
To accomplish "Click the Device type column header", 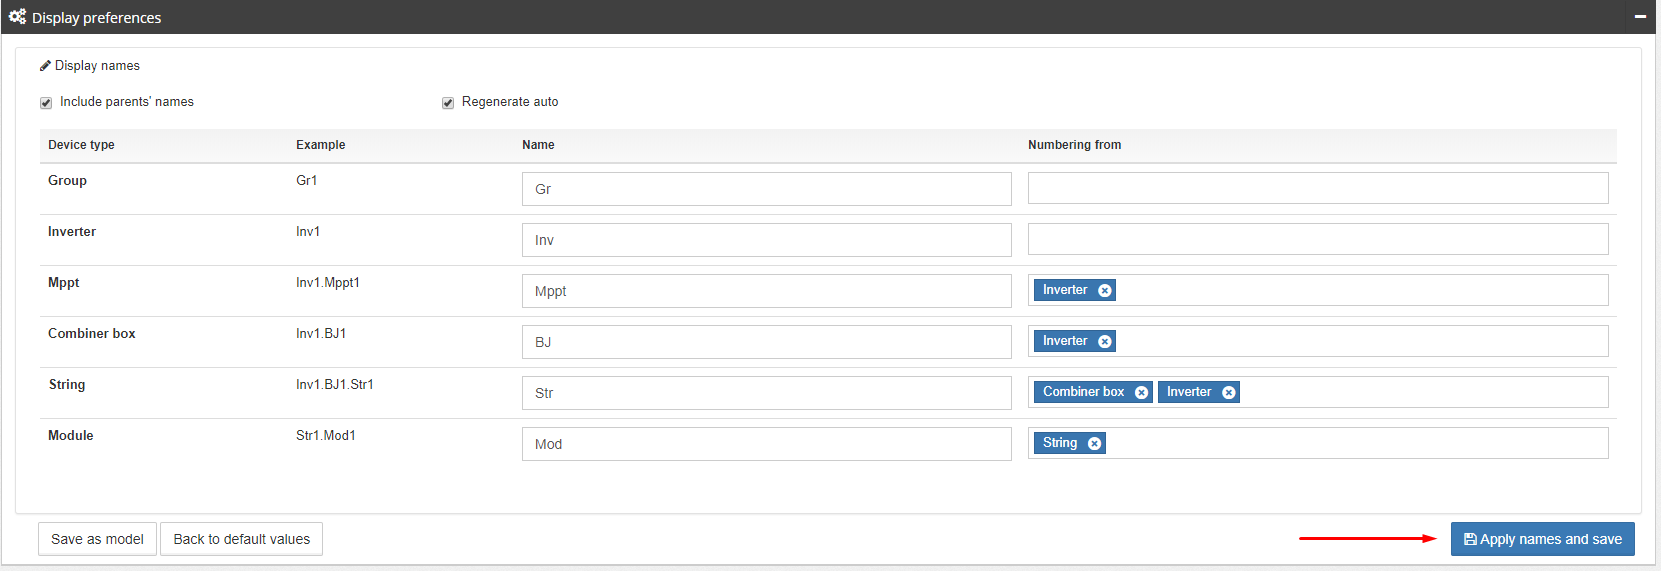I will 81,145.
